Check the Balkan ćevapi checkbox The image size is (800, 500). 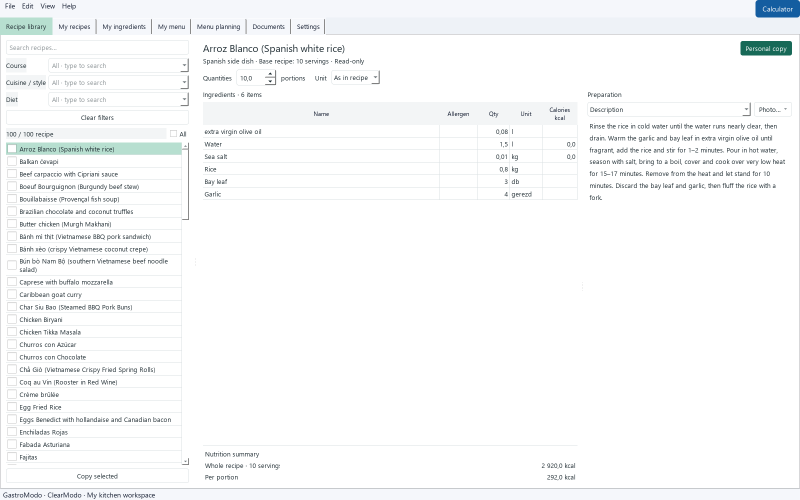(x=12, y=161)
